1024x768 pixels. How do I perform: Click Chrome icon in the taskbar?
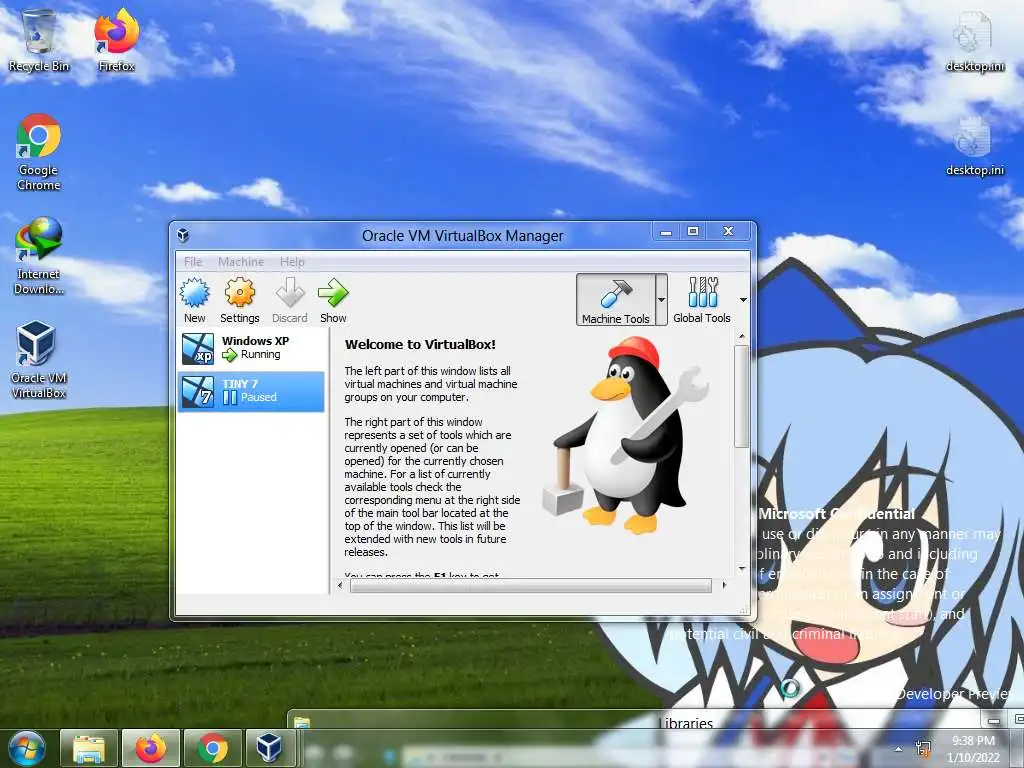(213, 748)
